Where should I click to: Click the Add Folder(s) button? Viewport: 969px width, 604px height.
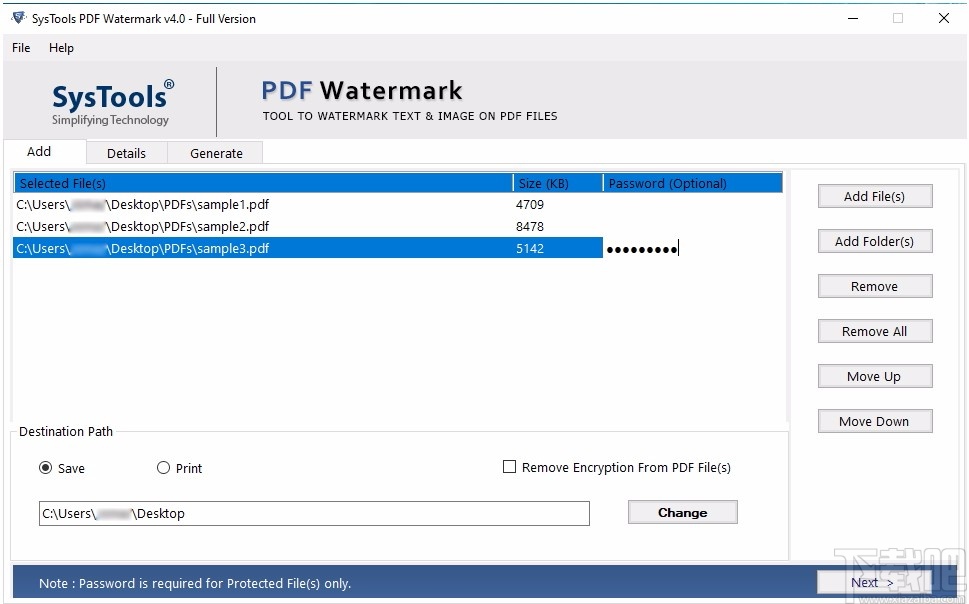click(874, 241)
